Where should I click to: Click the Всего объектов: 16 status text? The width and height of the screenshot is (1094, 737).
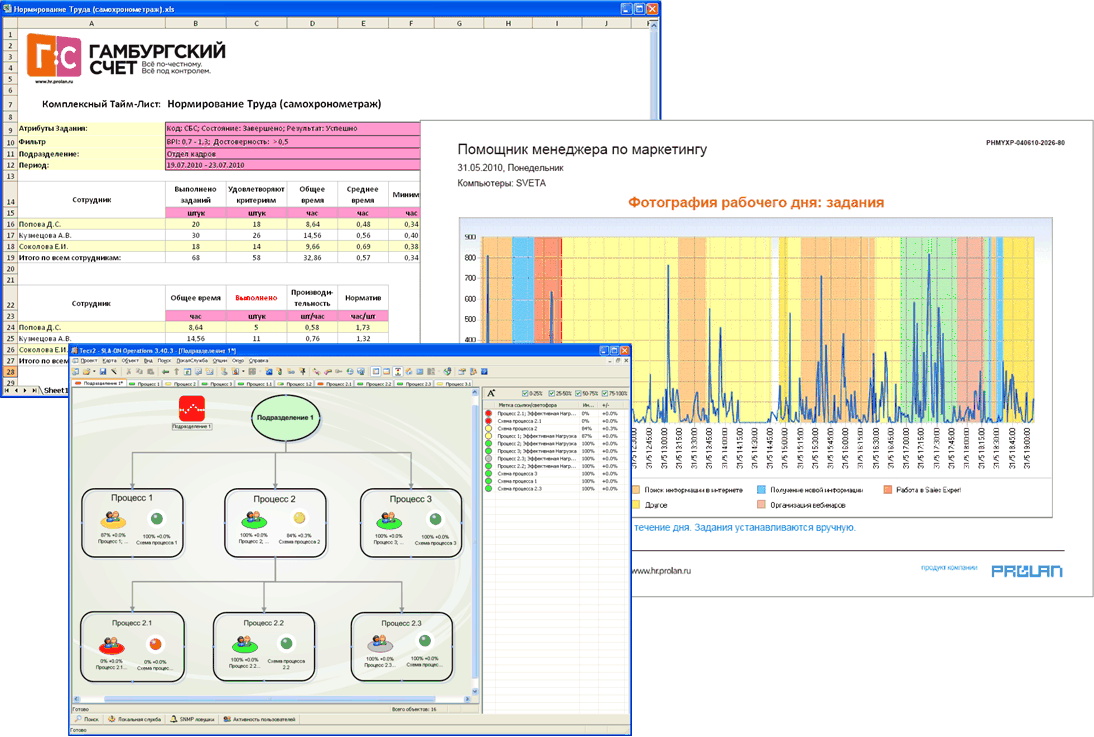tap(414, 709)
